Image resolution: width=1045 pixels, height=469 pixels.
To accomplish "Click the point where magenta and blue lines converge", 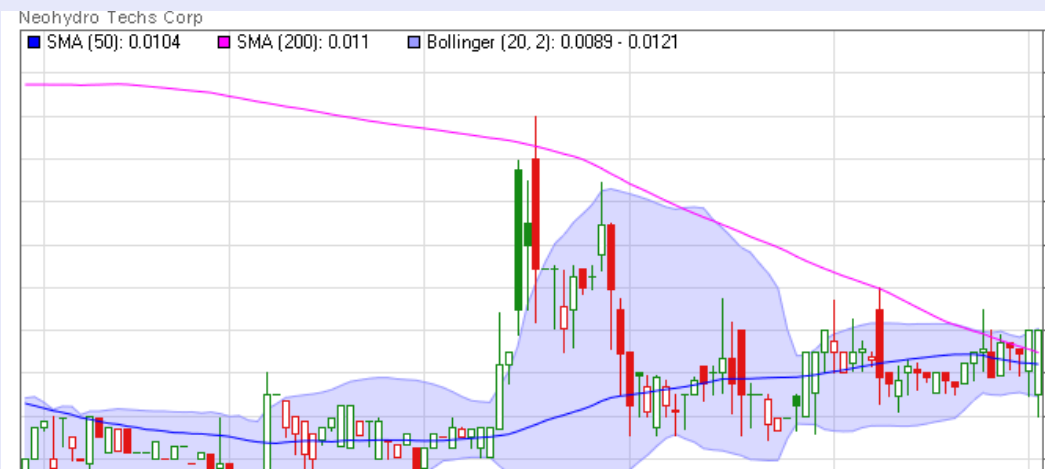I will pos(1032,355).
